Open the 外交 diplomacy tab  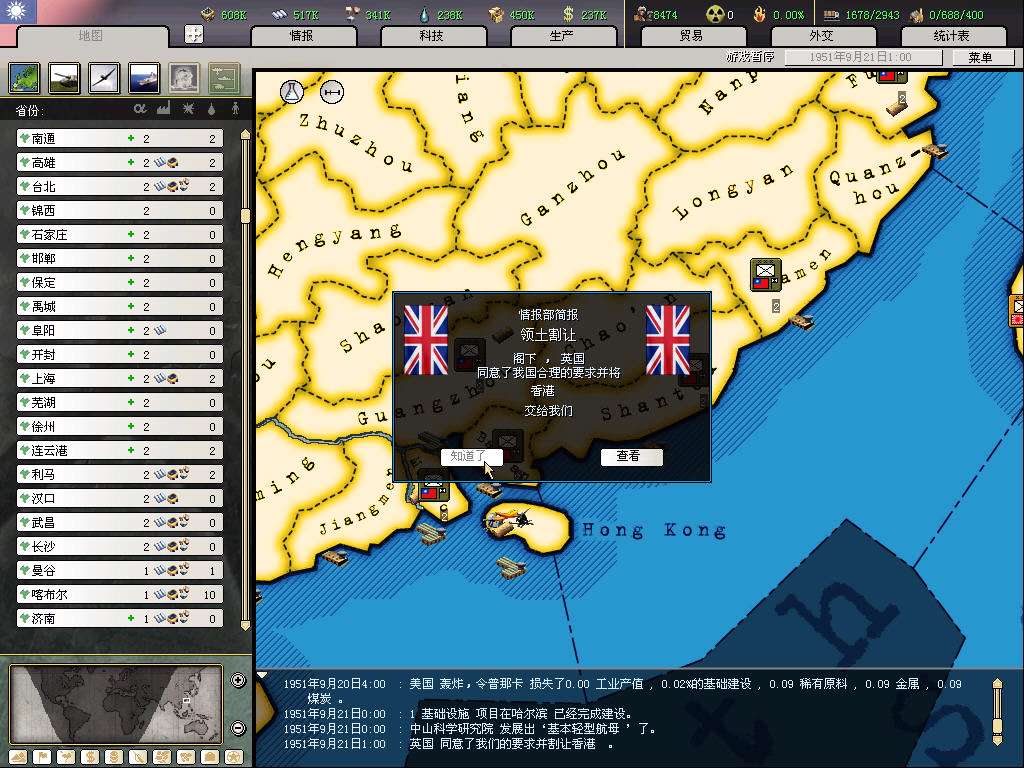[822, 36]
